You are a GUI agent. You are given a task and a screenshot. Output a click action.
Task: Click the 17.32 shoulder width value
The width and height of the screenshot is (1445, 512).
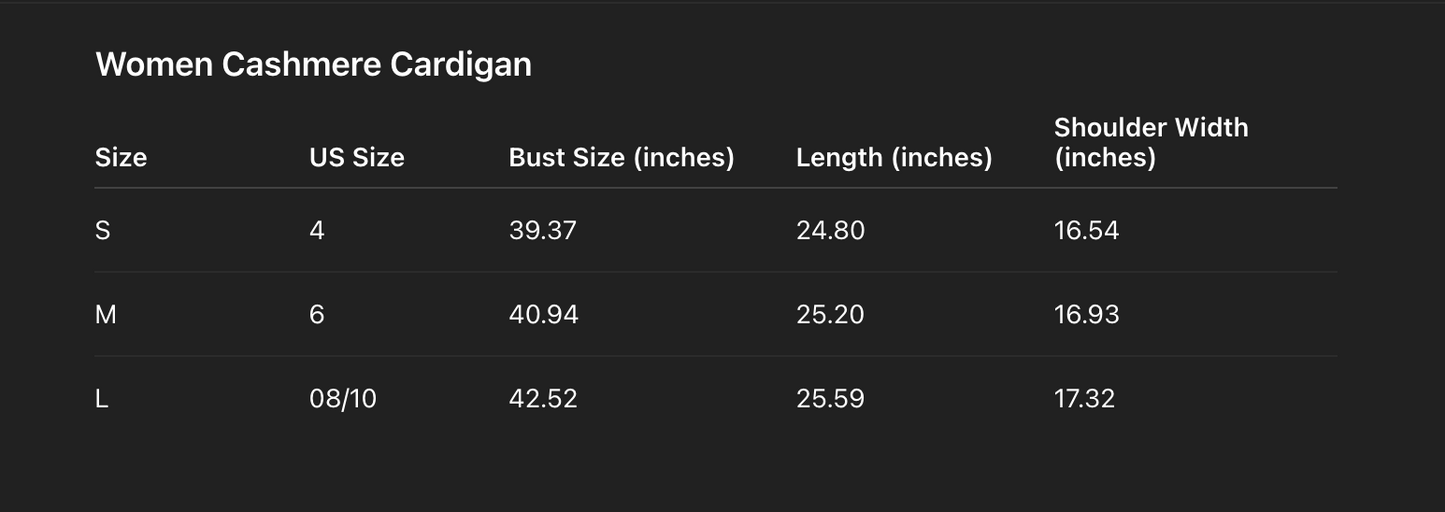(1084, 399)
